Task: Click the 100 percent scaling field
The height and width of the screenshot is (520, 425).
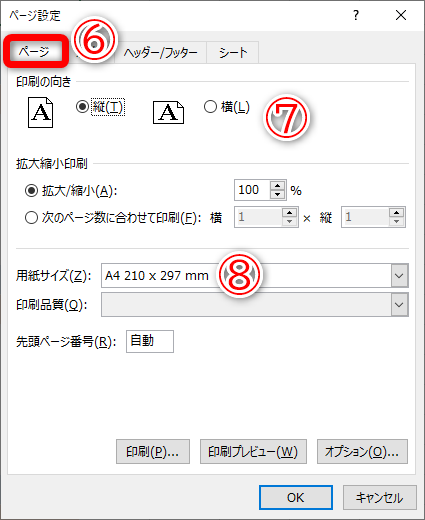Action: pyautogui.click(x=252, y=190)
